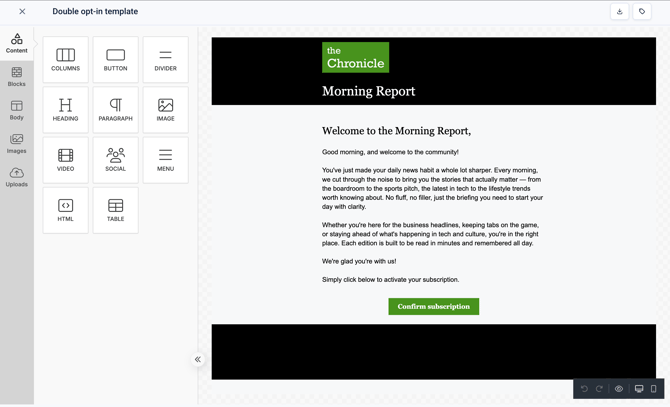Click 'Simply click below to activate' text
The width and height of the screenshot is (670, 407).
pyautogui.click(x=391, y=280)
